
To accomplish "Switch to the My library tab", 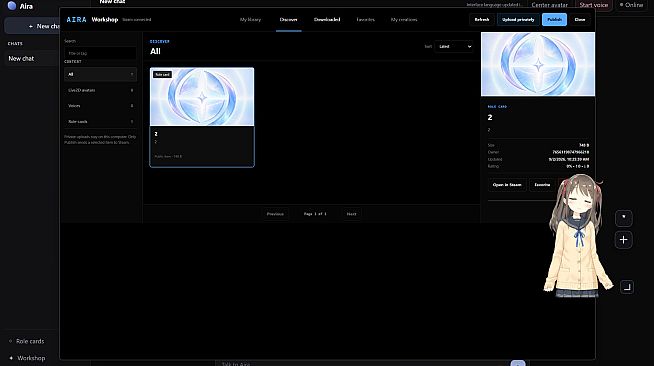I will pyautogui.click(x=250, y=20).
